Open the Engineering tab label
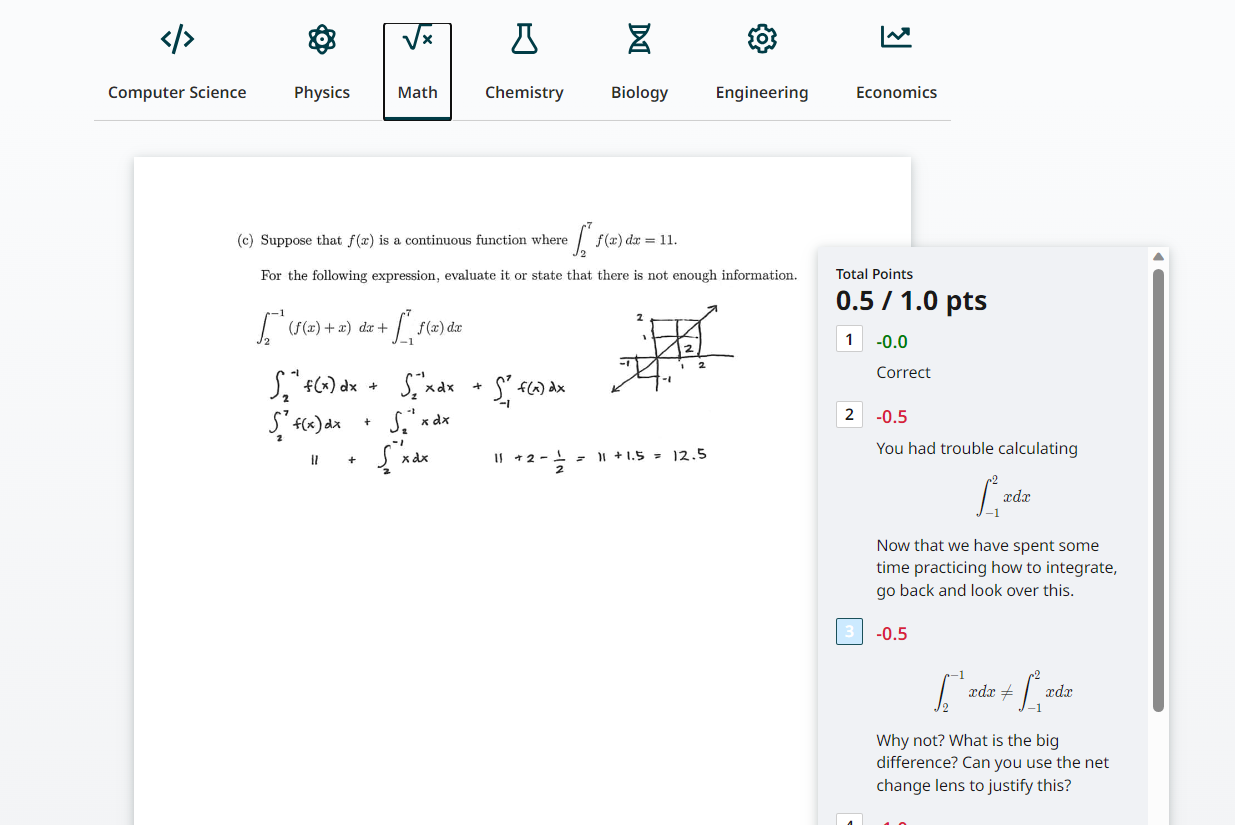The image size is (1235, 825). click(x=761, y=92)
